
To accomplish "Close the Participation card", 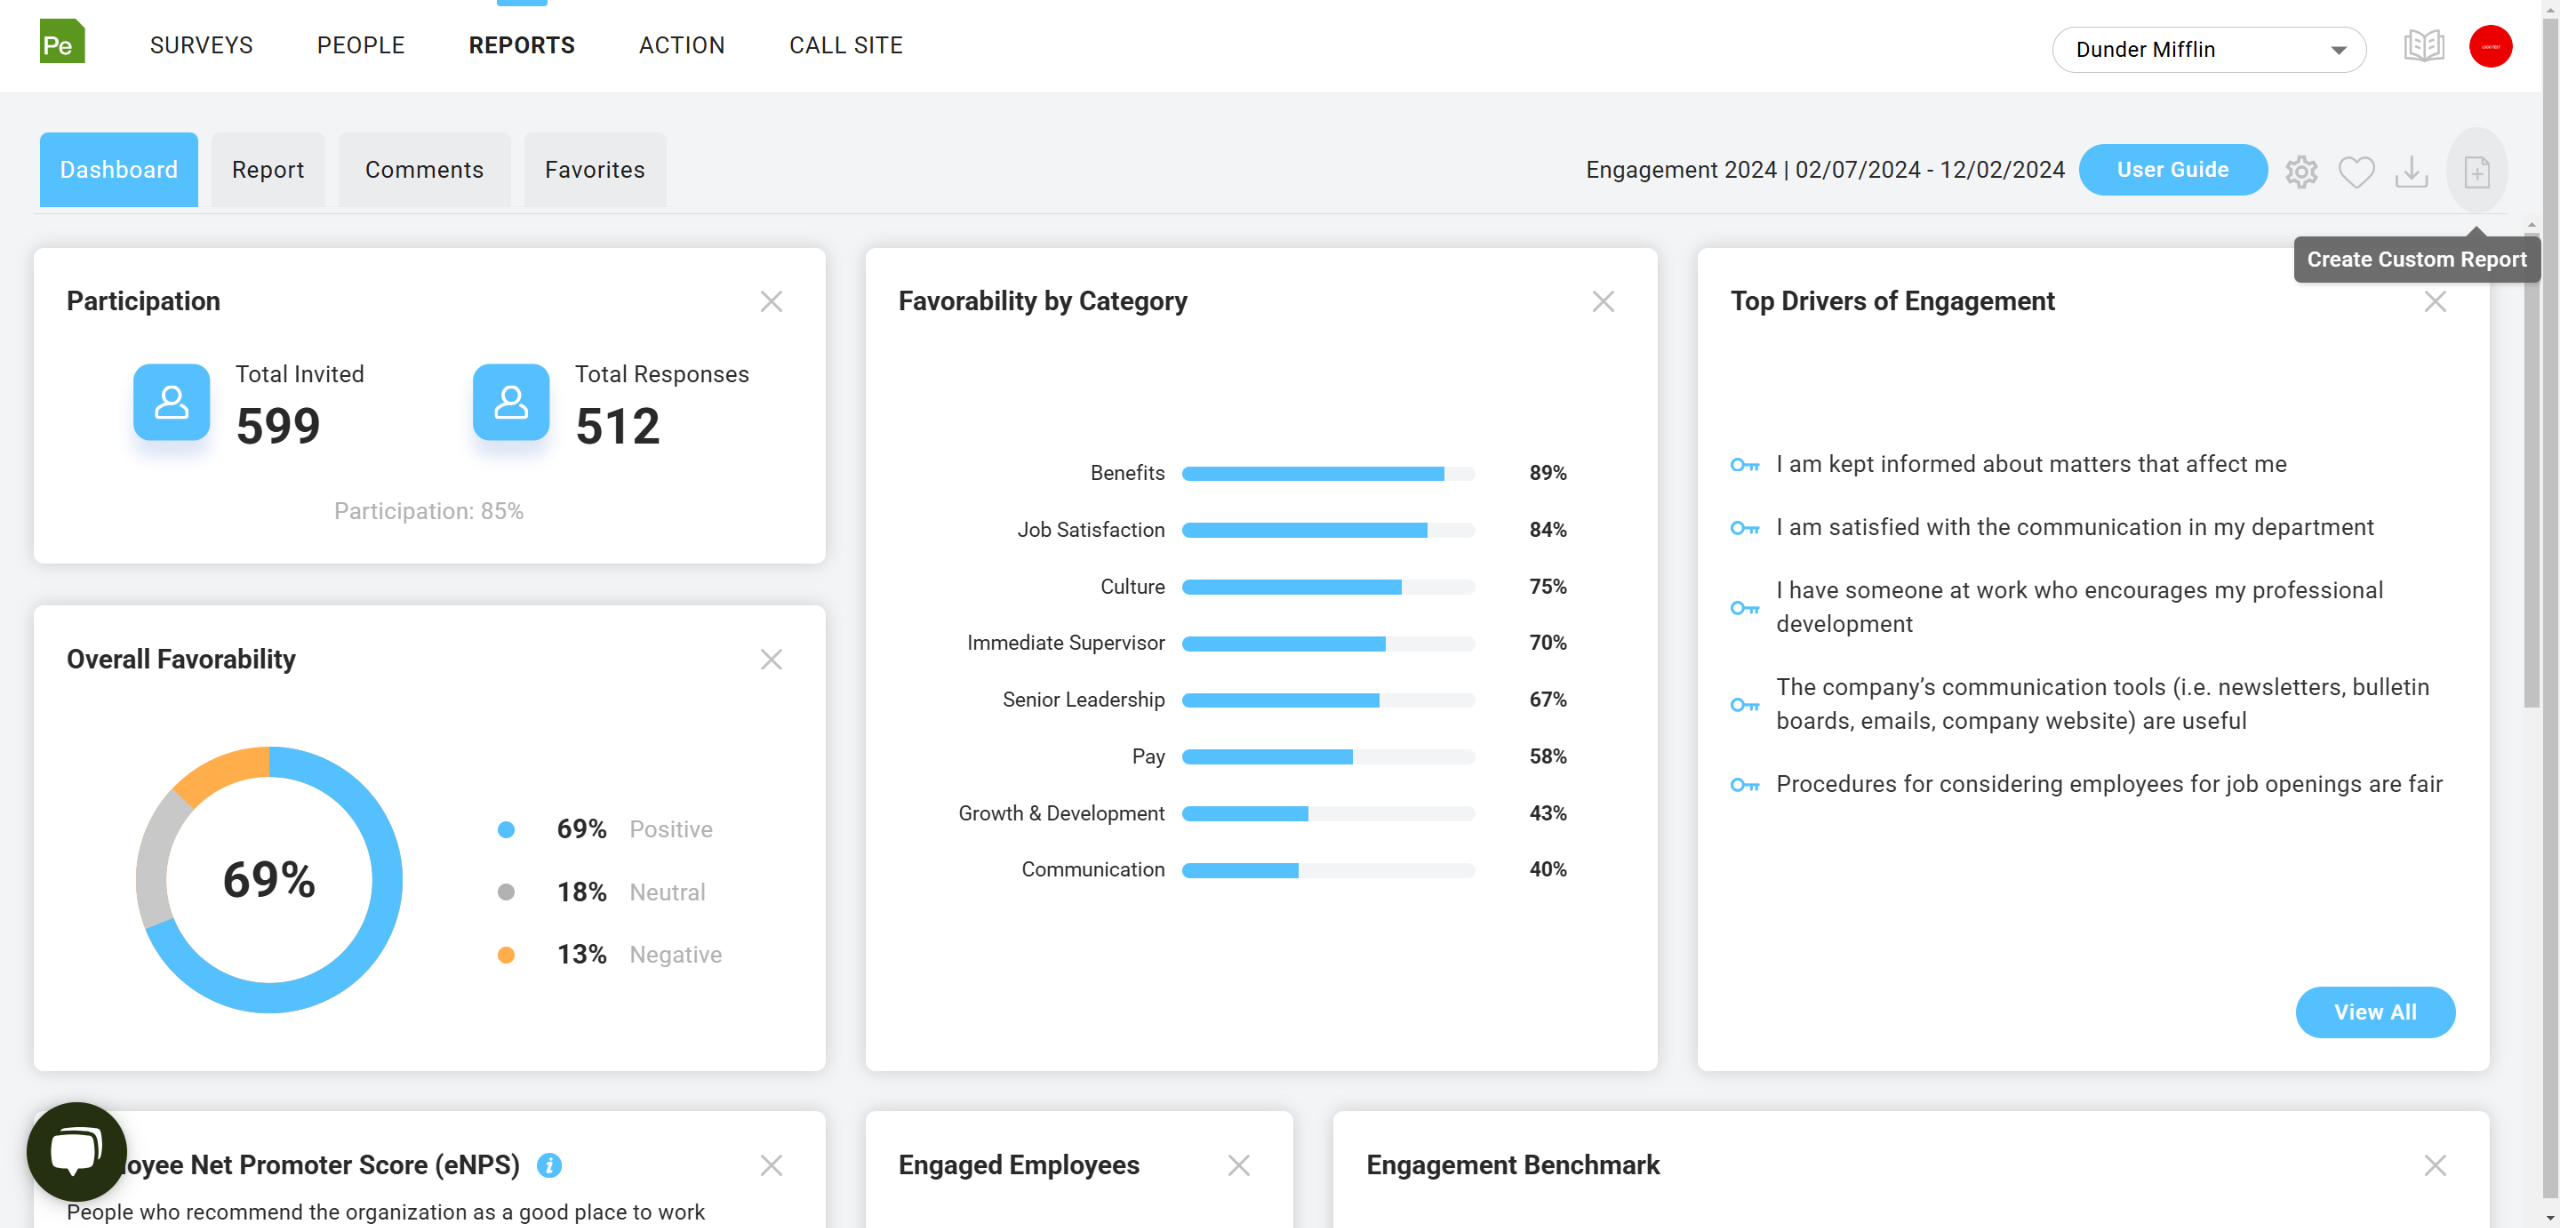I will pyautogui.click(x=771, y=301).
